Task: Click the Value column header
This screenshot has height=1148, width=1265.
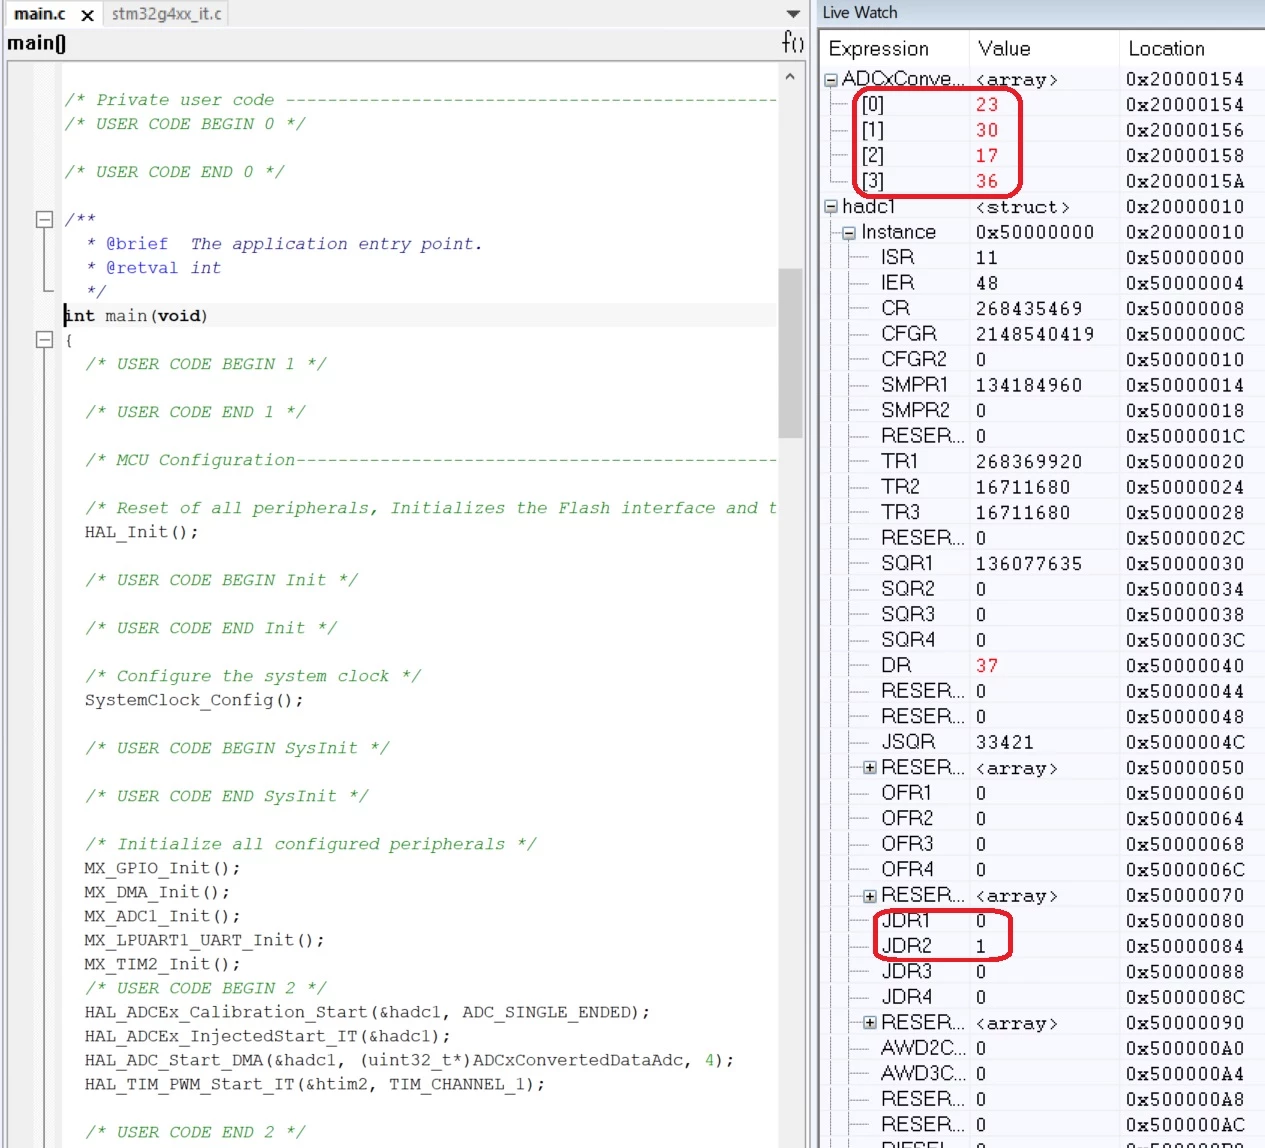Action: (x=1043, y=48)
